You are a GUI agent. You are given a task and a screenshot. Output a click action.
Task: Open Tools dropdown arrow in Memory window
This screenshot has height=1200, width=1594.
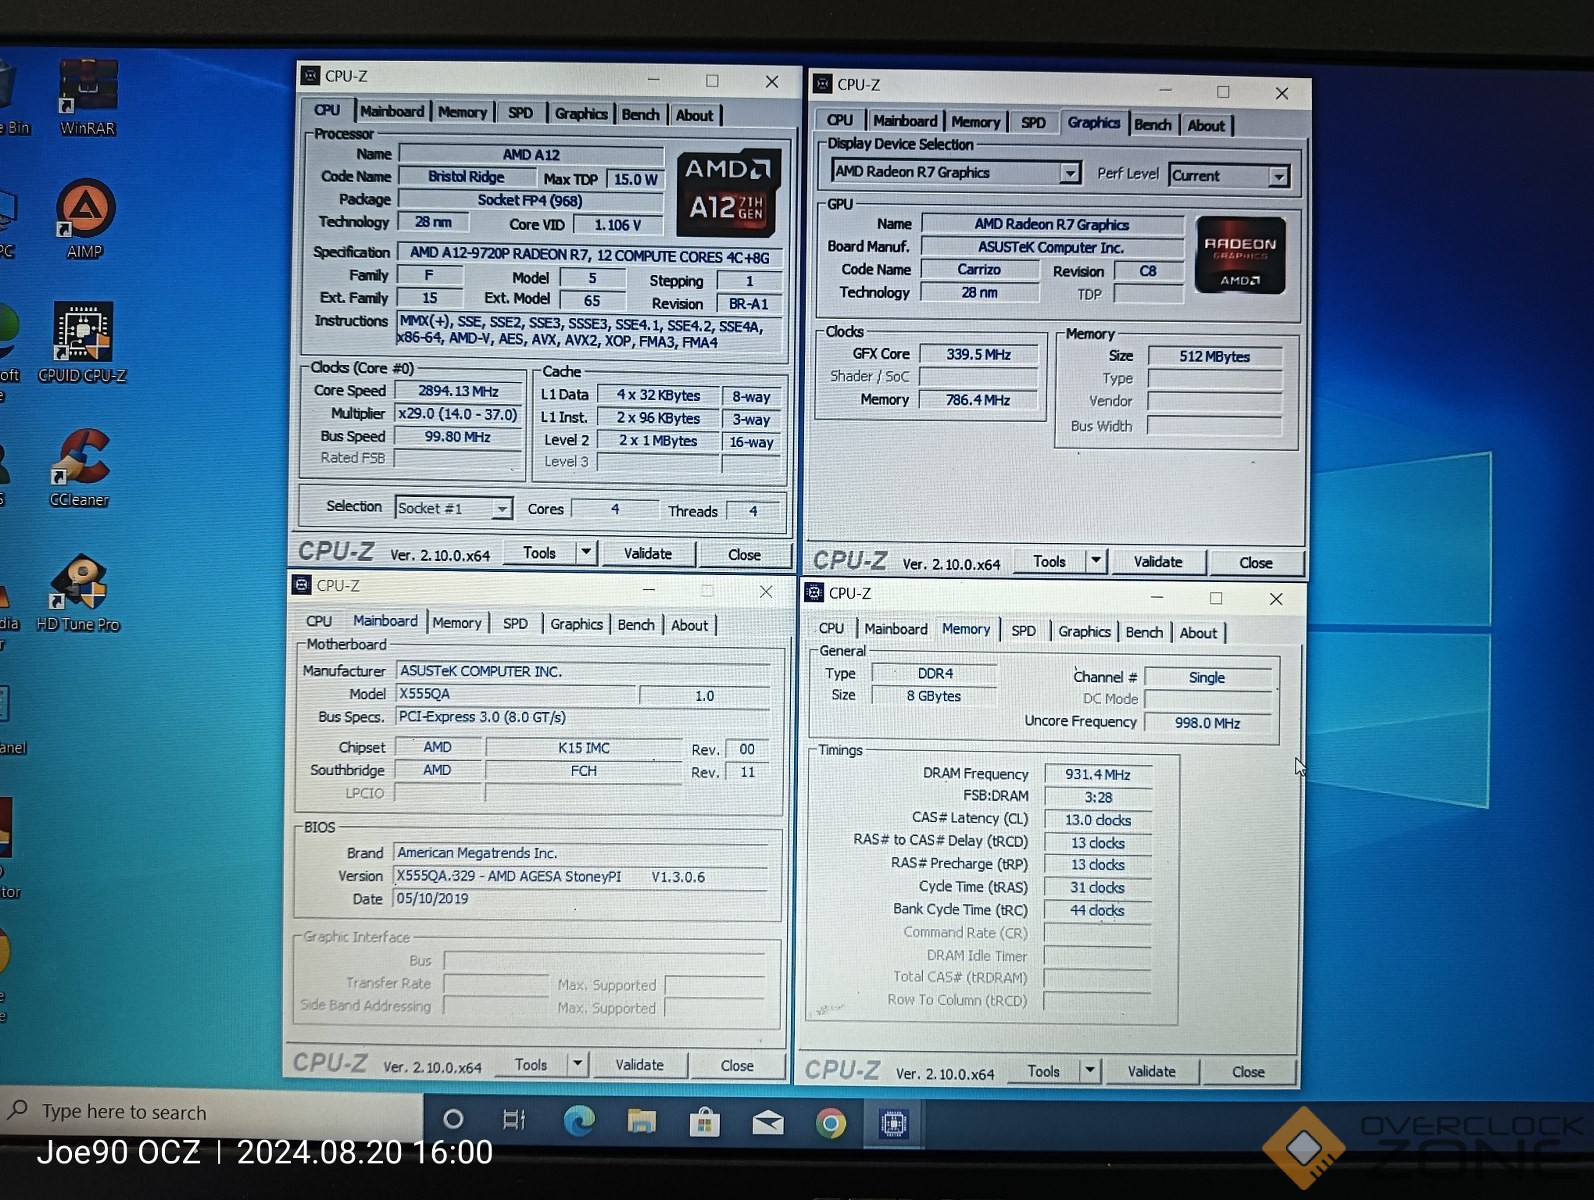(1090, 1071)
